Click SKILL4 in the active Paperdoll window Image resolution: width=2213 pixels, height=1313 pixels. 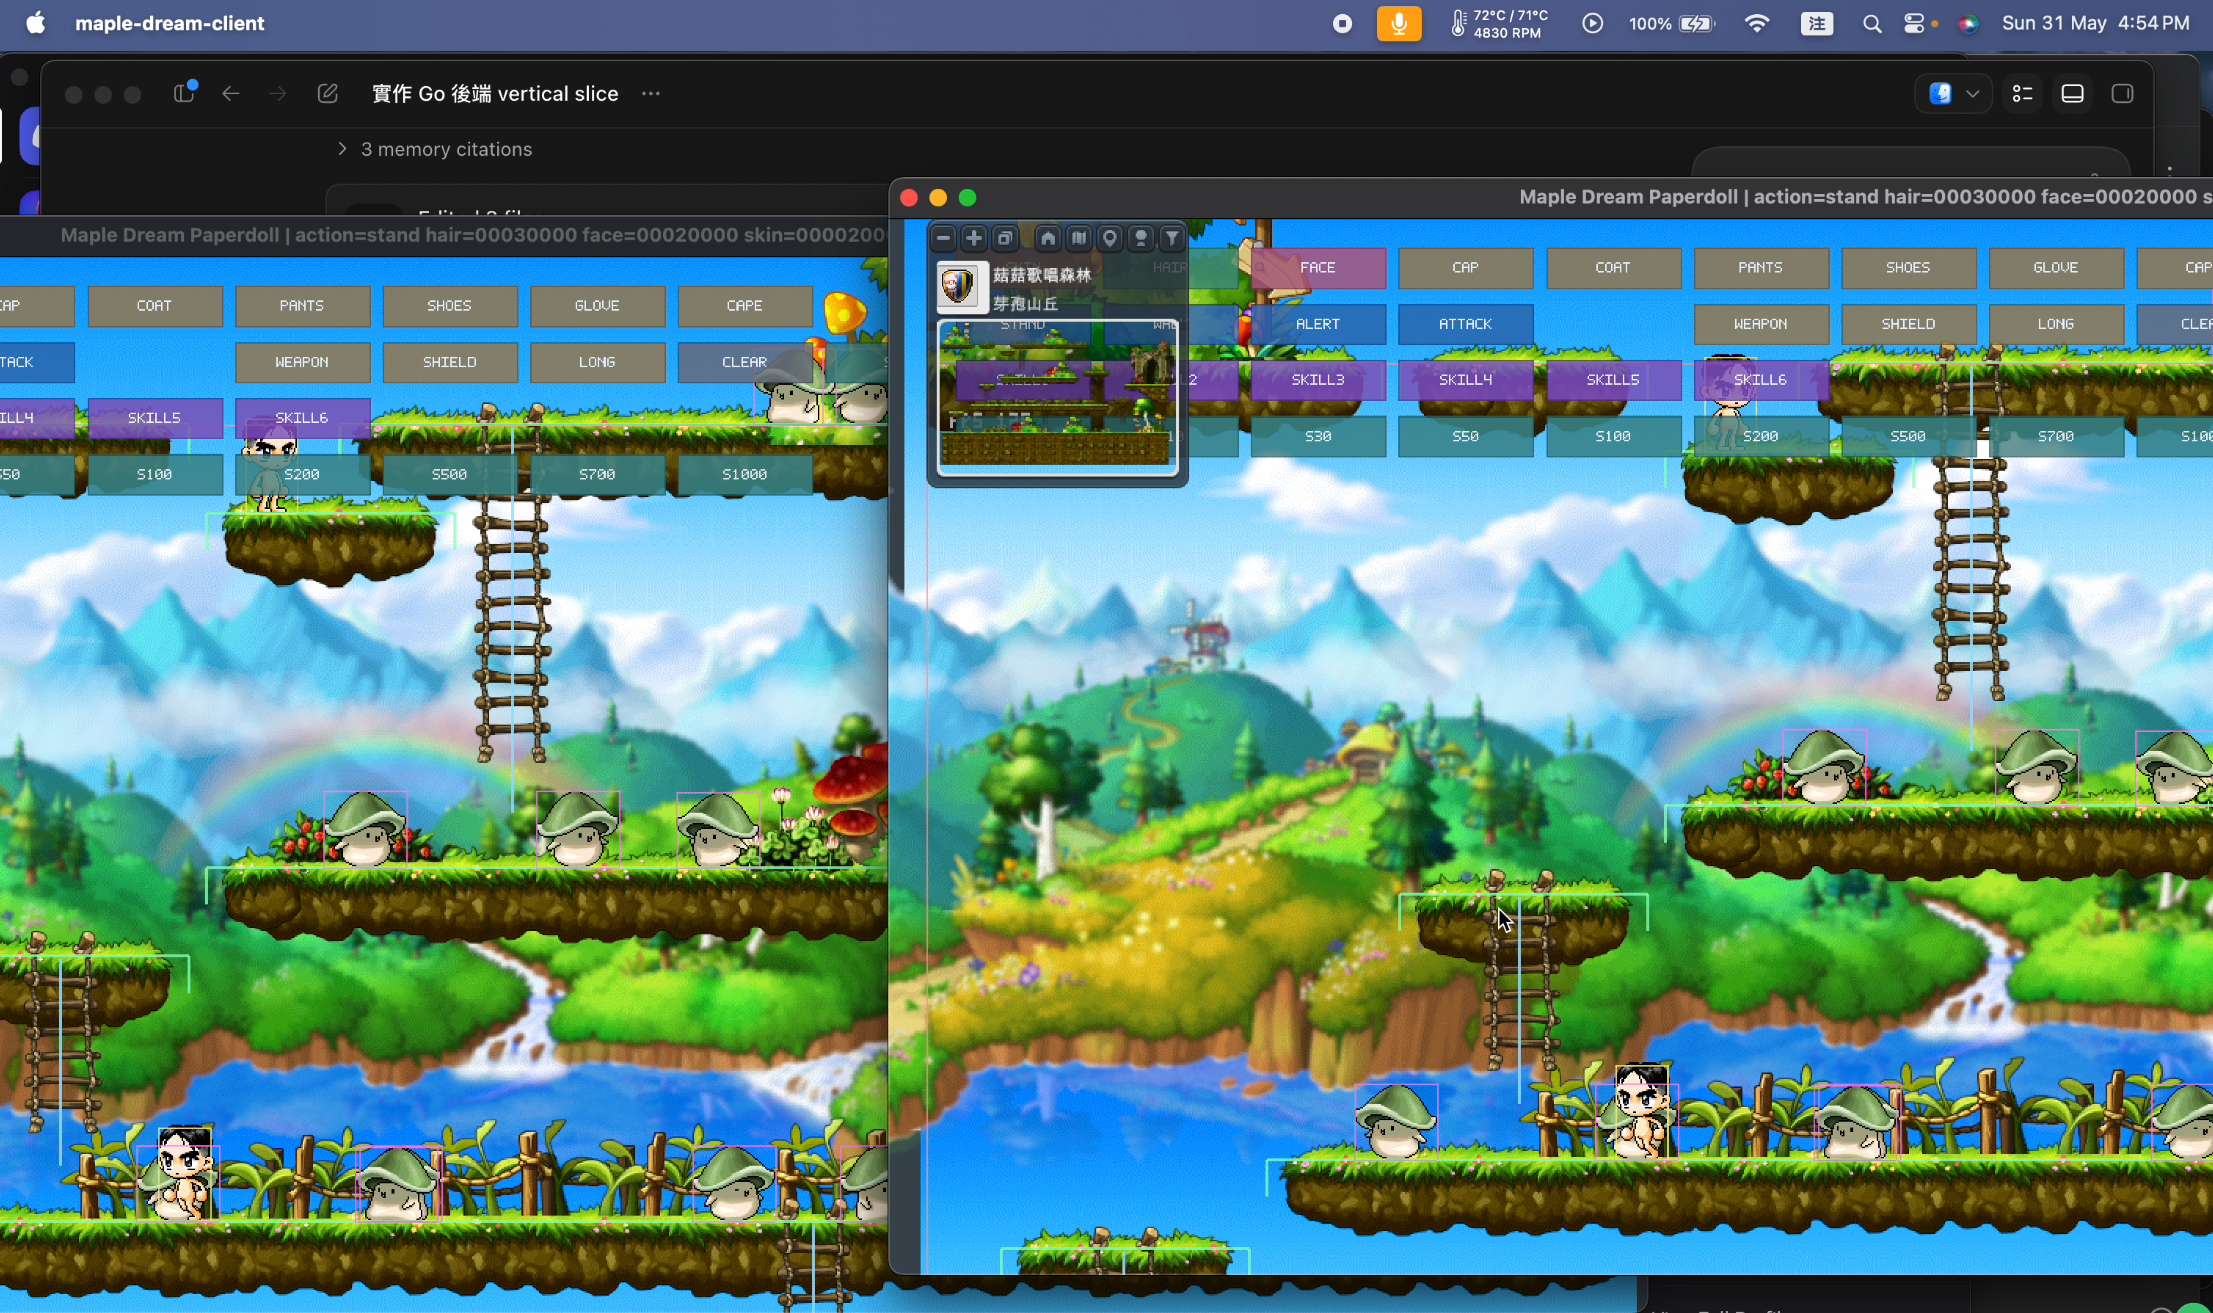coord(1466,380)
